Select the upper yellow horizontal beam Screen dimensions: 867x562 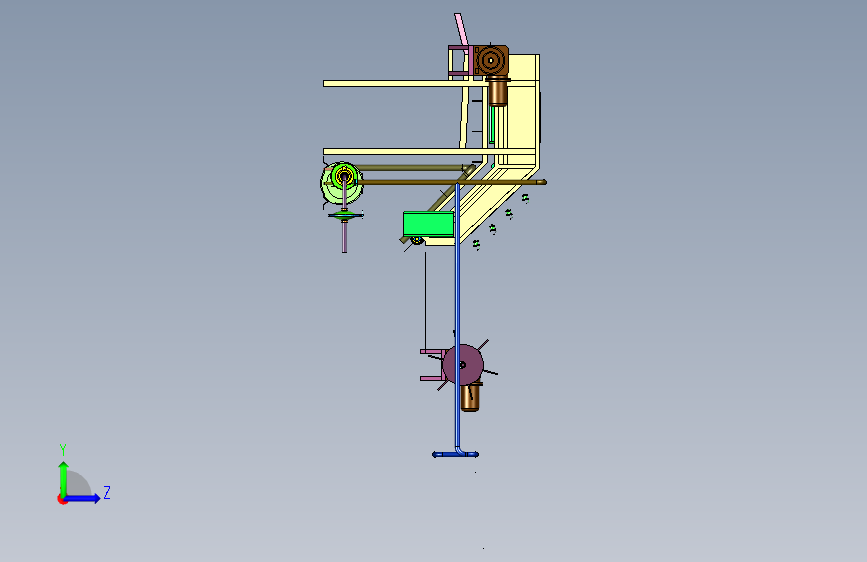(x=404, y=84)
